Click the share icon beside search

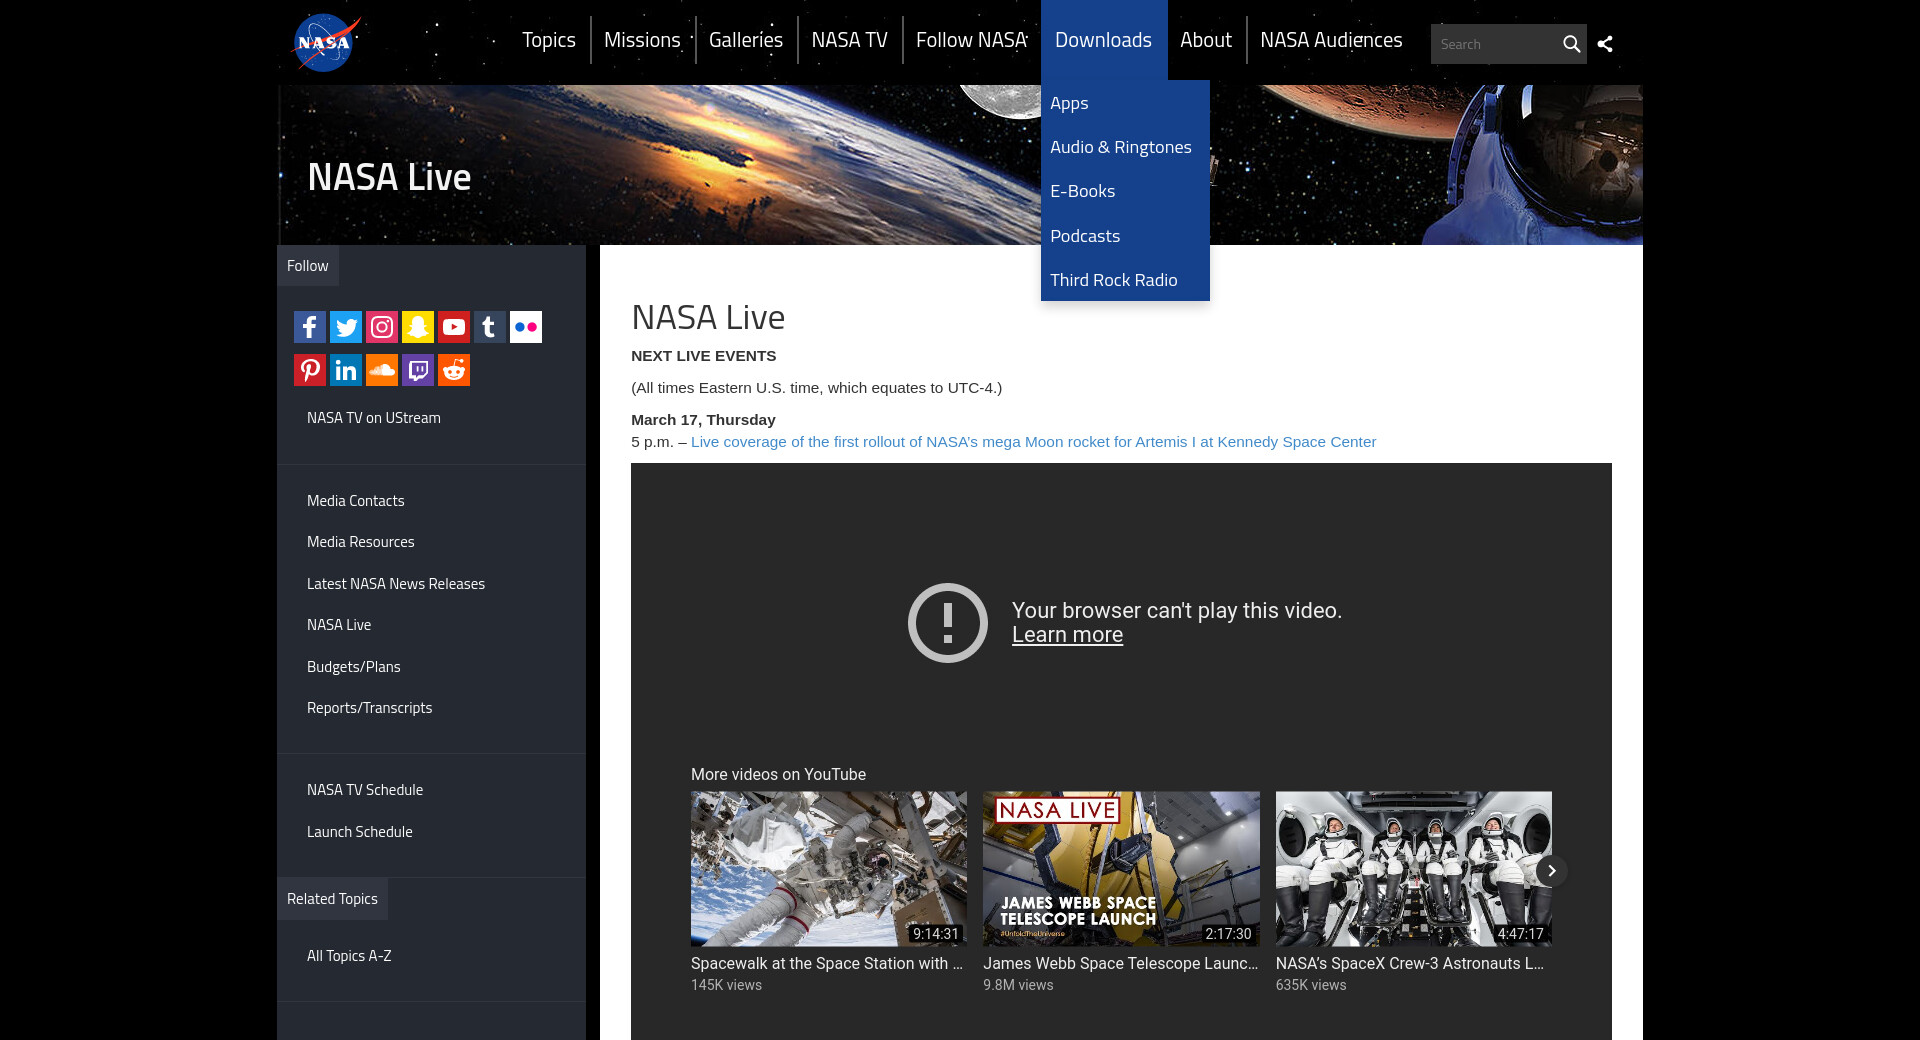point(1605,44)
